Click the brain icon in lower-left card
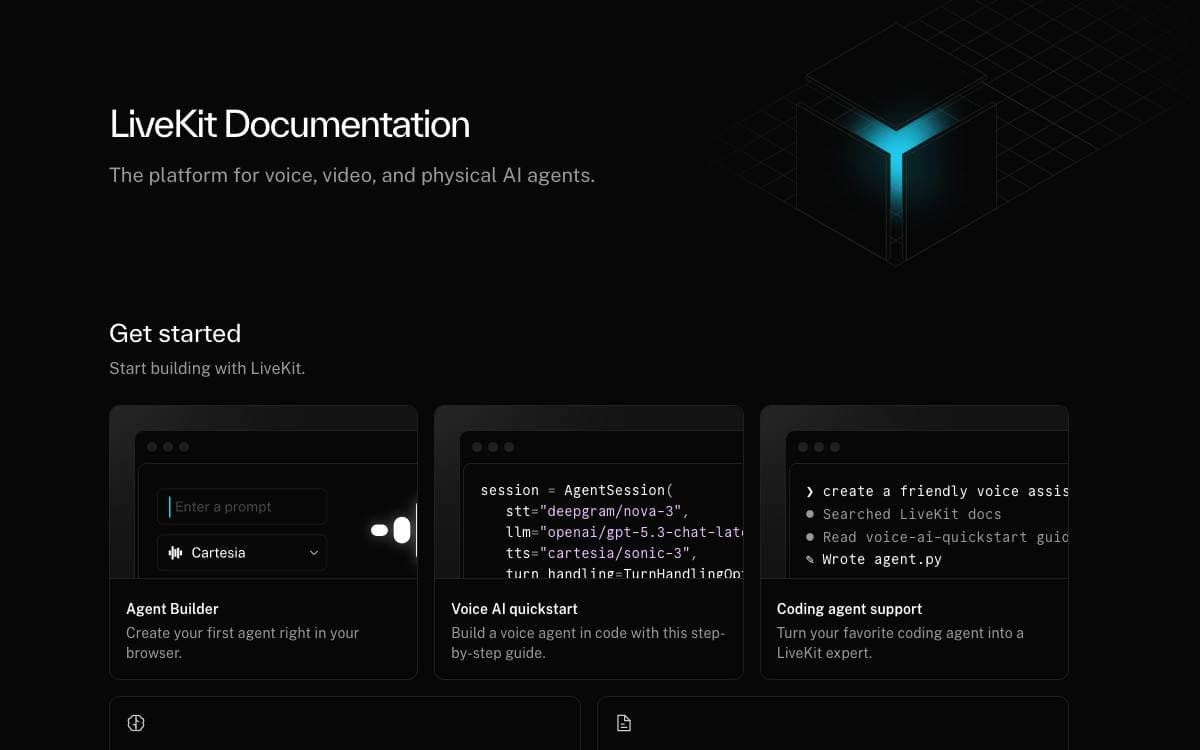 pyautogui.click(x=136, y=723)
